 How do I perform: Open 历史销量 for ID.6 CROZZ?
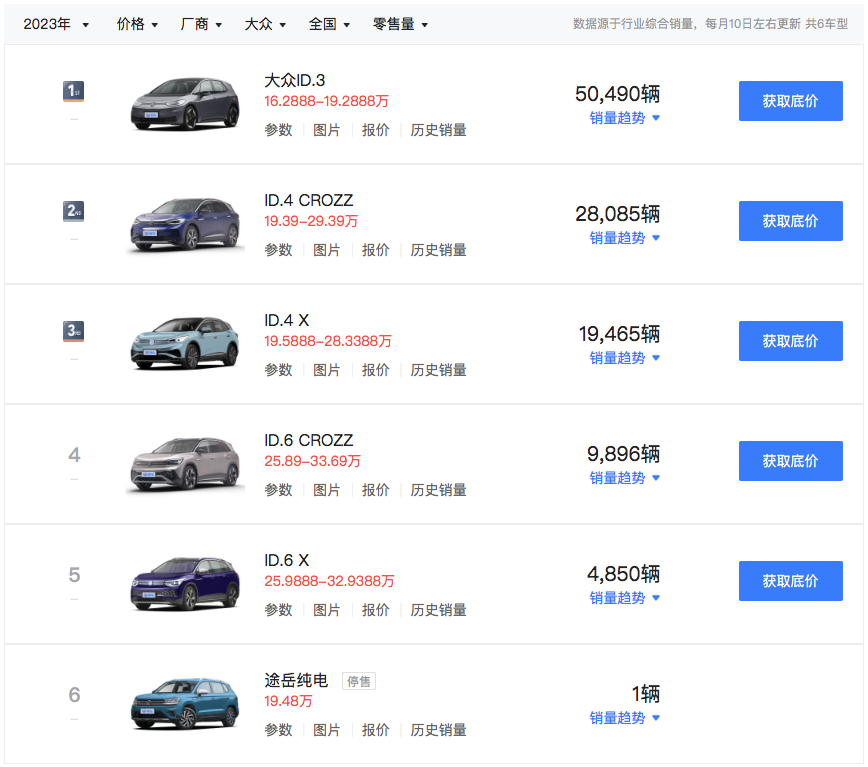[x=438, y=490]
